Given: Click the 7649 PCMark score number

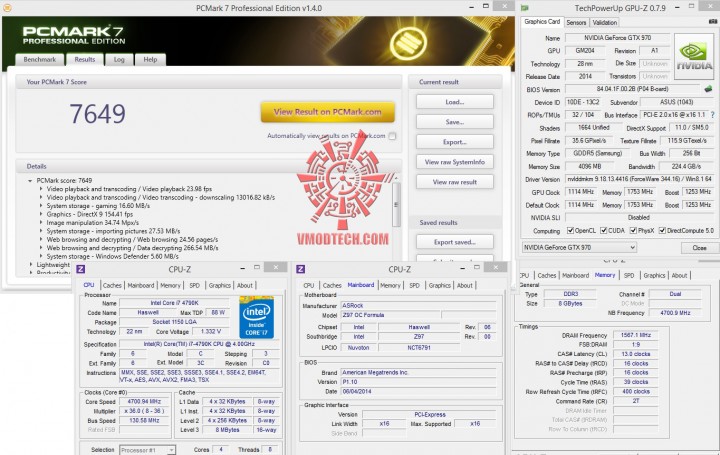Looking at the screenshot, I should click(97, 114).
